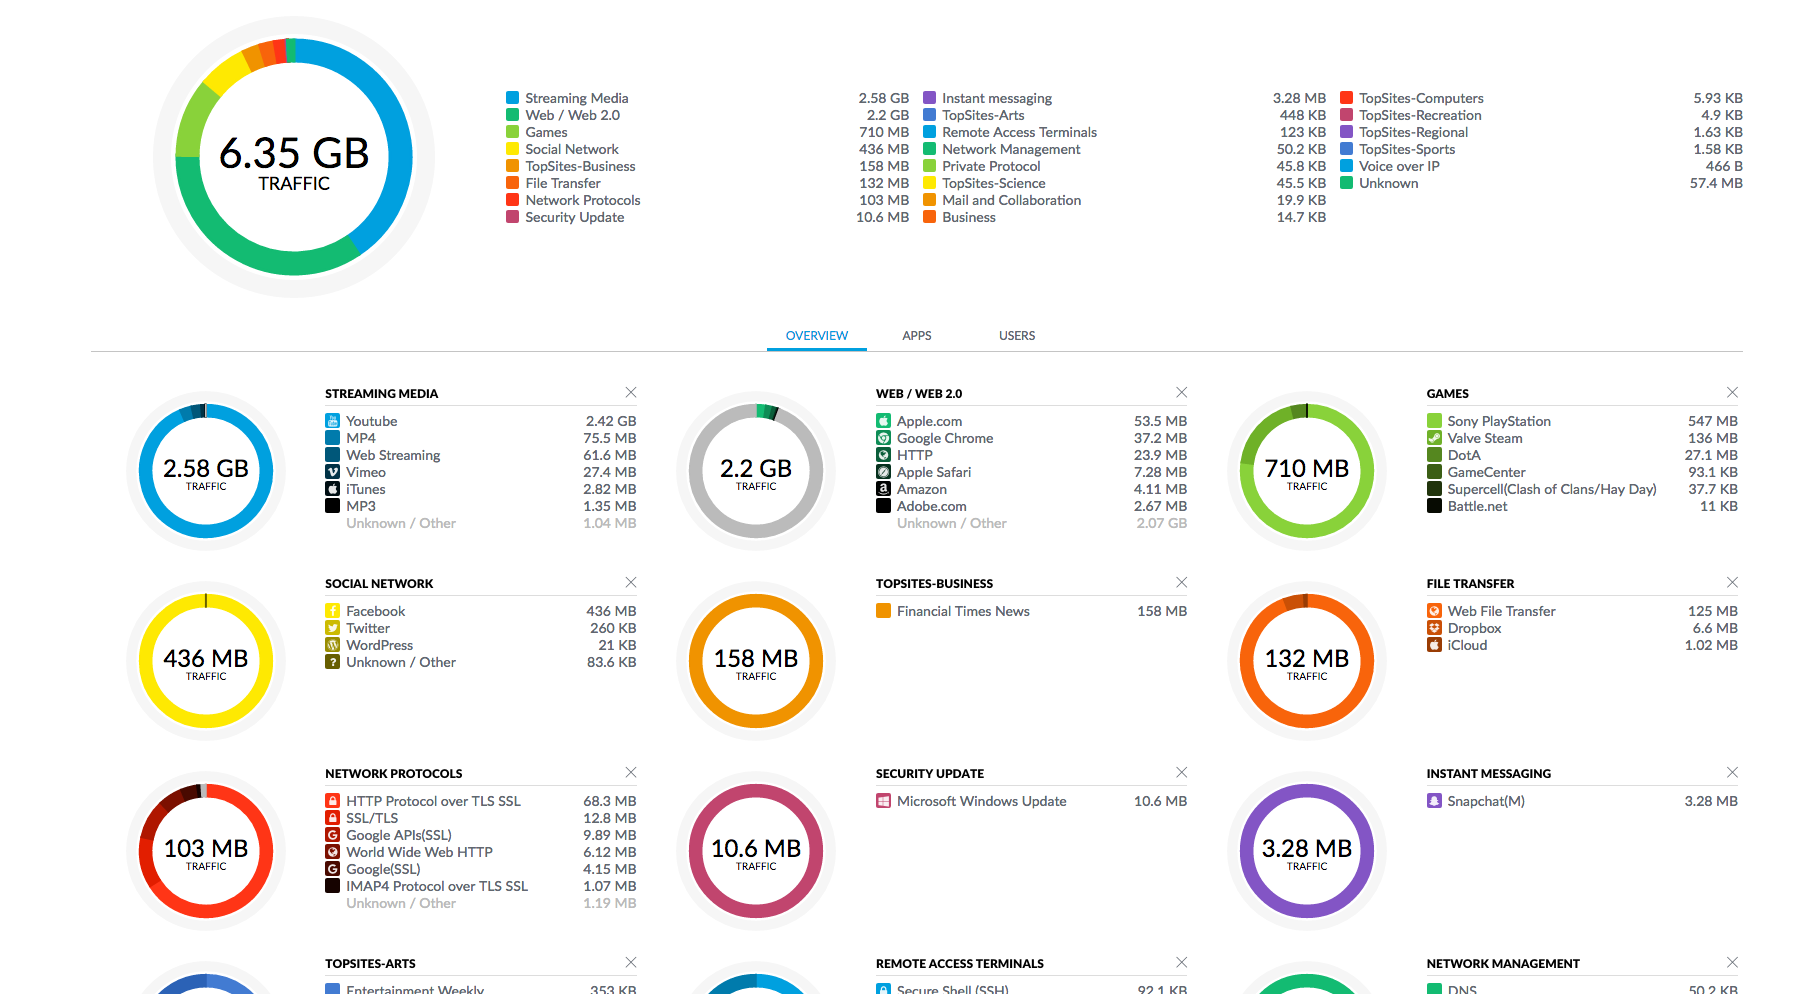The height and width of the screenshot is (994, 1816).
Task: Click Voice over IP in the legend
Action: pyautogui.click(x=1399, y=166)
